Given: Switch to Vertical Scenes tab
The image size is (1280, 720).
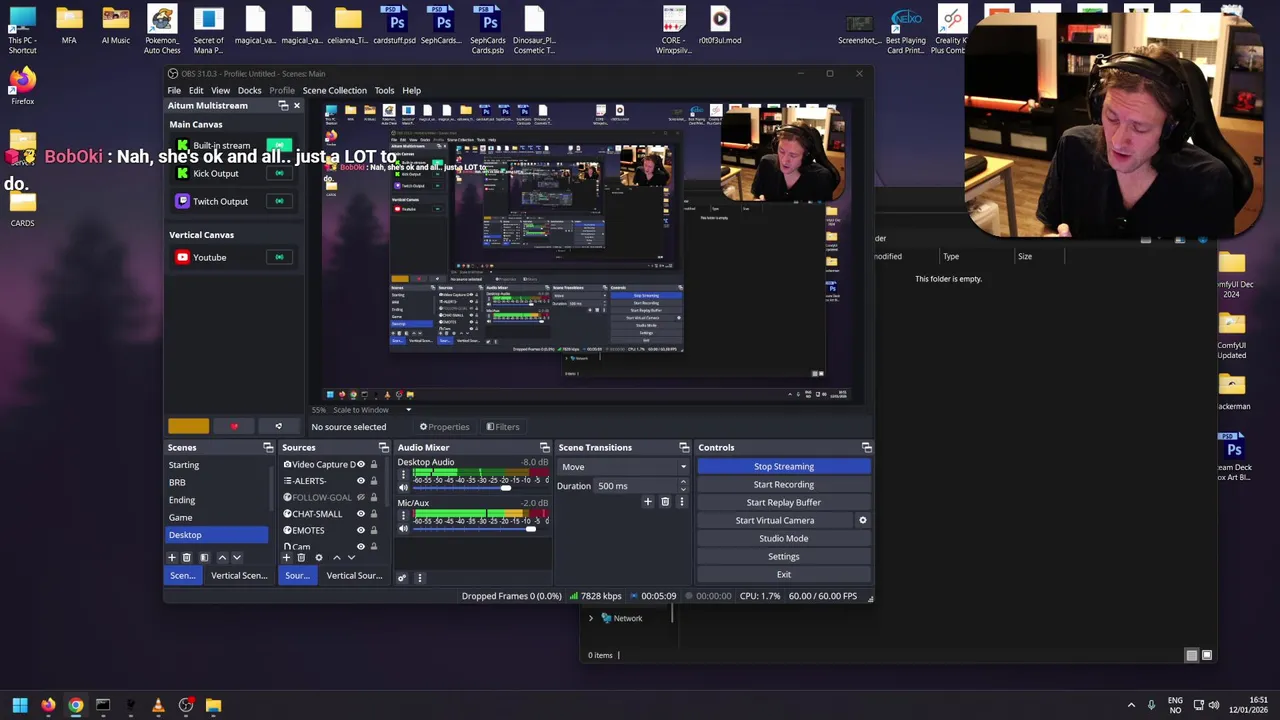Looking at the screenshot, I should point(239,575).
